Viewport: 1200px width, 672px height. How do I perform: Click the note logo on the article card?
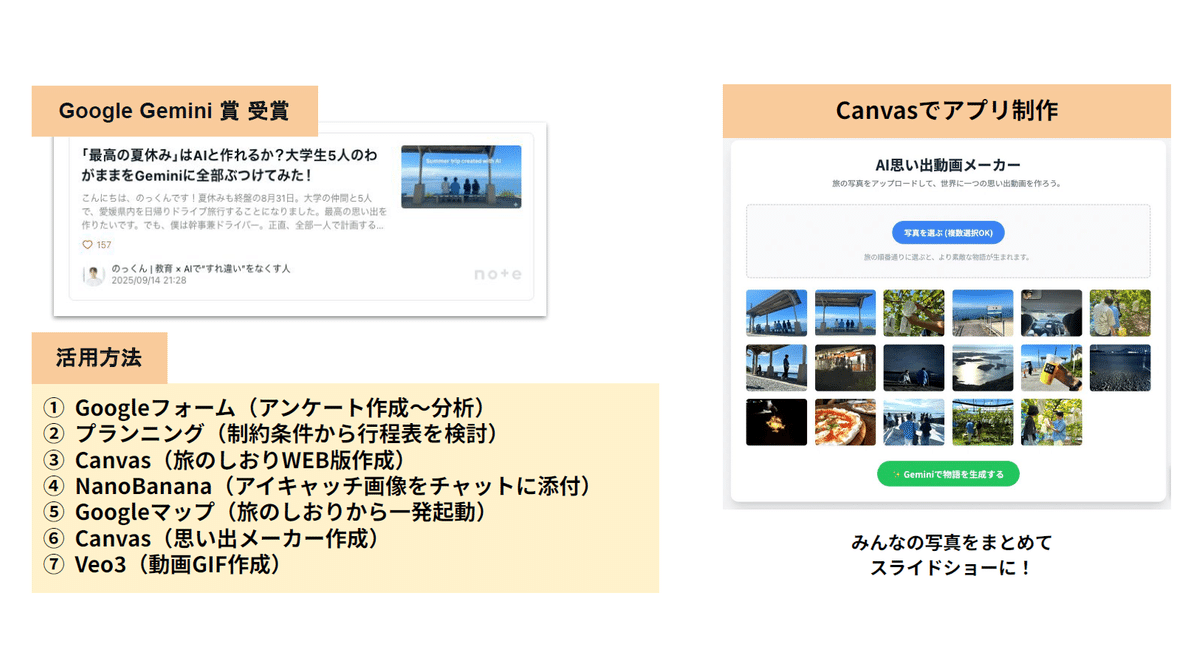(x=497, y=274)
